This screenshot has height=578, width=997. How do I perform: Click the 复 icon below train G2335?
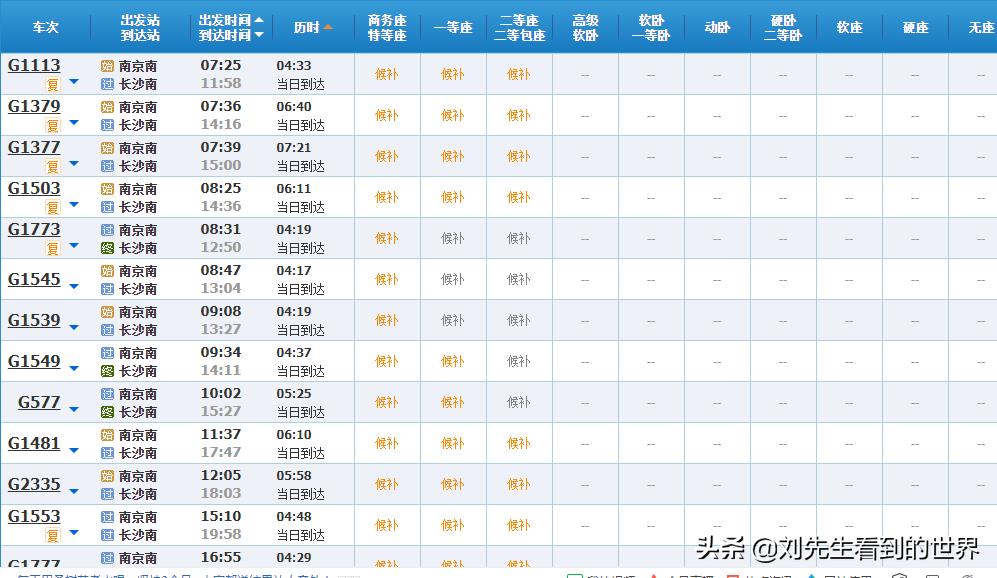(x=52, y=494)
